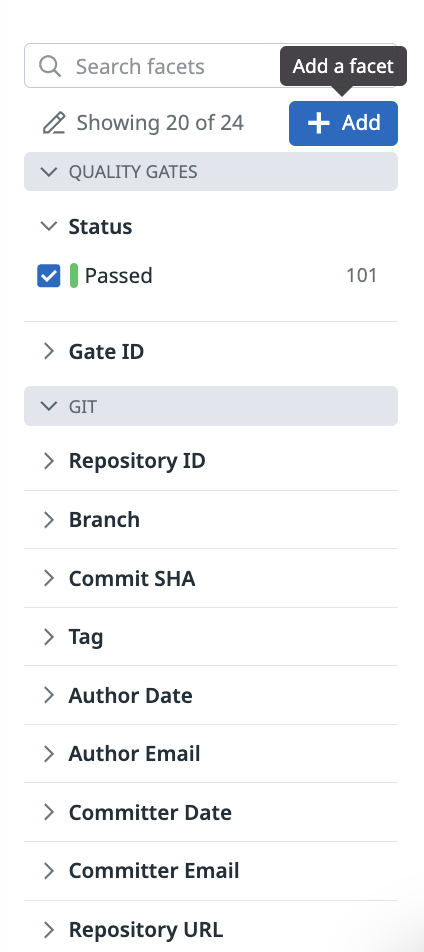Viewport: 424px width, 952px height.
Task: Expand the Gate ID facet
Action: click(211, 352)
